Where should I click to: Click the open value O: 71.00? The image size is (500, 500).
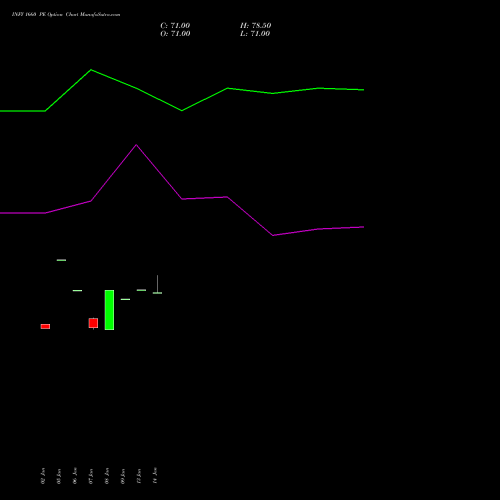click(x=175, y=34)
